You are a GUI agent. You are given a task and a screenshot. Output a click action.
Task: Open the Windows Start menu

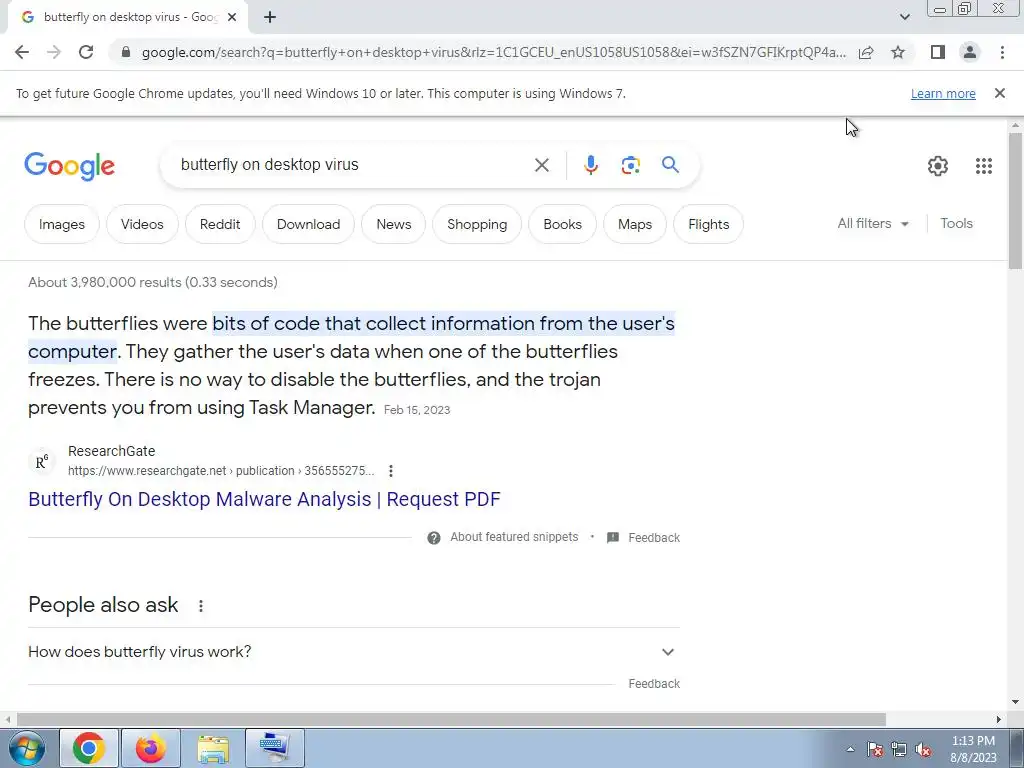pos(26,748)
